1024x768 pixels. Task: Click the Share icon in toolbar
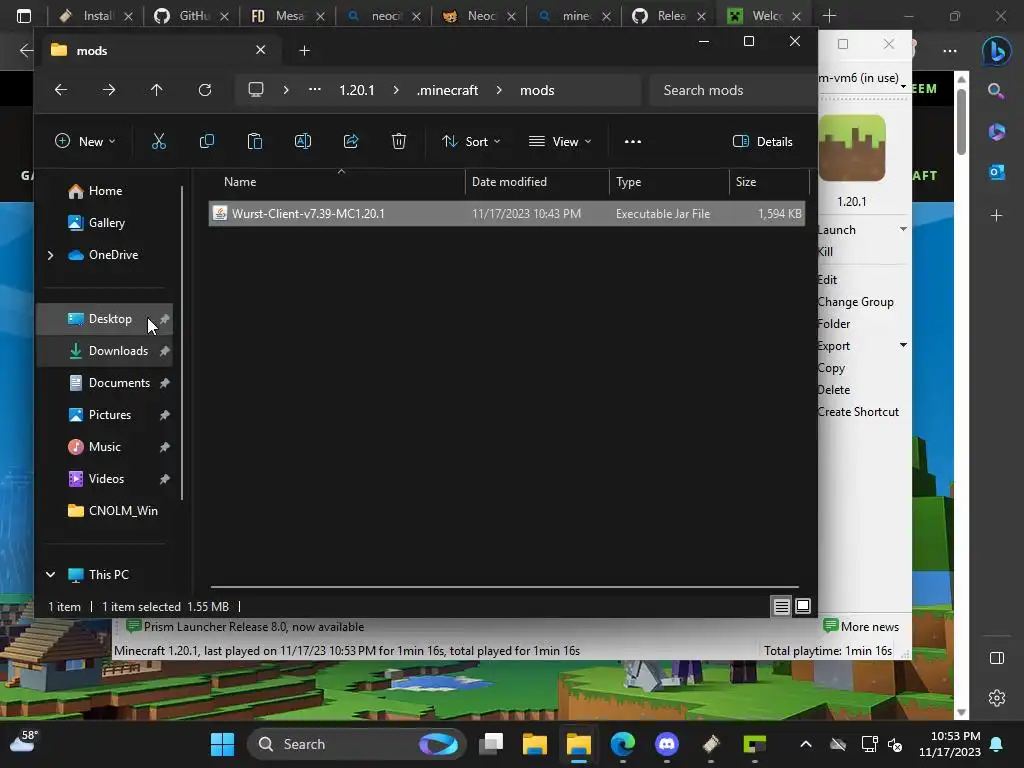click(x=351, y=141)
